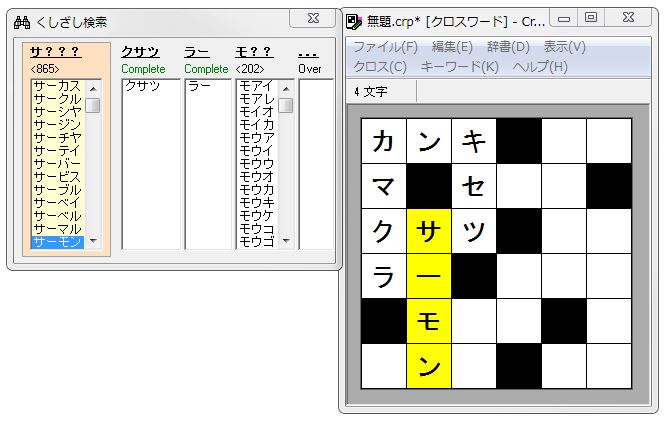Select モウイ in the モ?? list
The height and width of the screenshot is (421, 667).
257,151
